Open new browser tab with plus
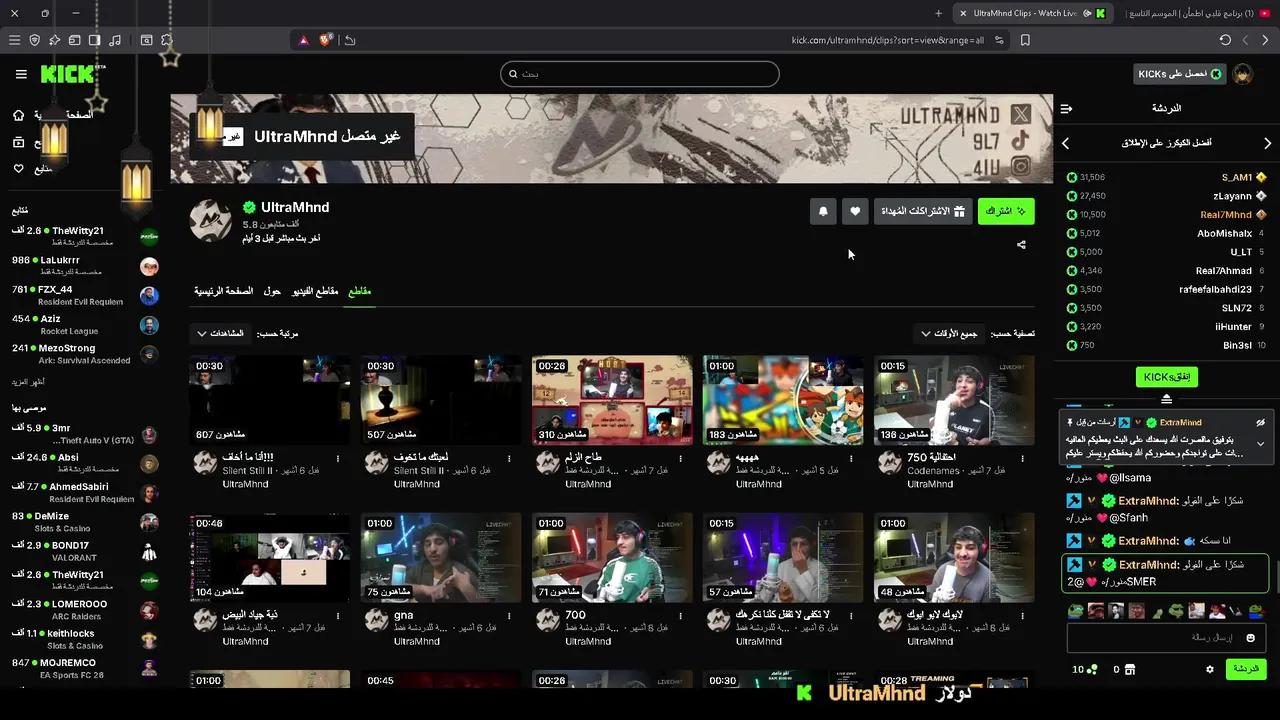This screenshot has height=720, width=1280. tap(938, 13)
